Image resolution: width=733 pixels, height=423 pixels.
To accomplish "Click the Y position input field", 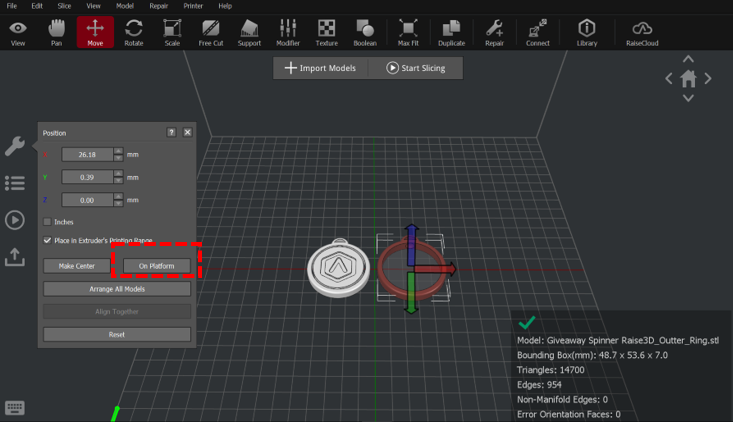I will click(x=87, y=178).
